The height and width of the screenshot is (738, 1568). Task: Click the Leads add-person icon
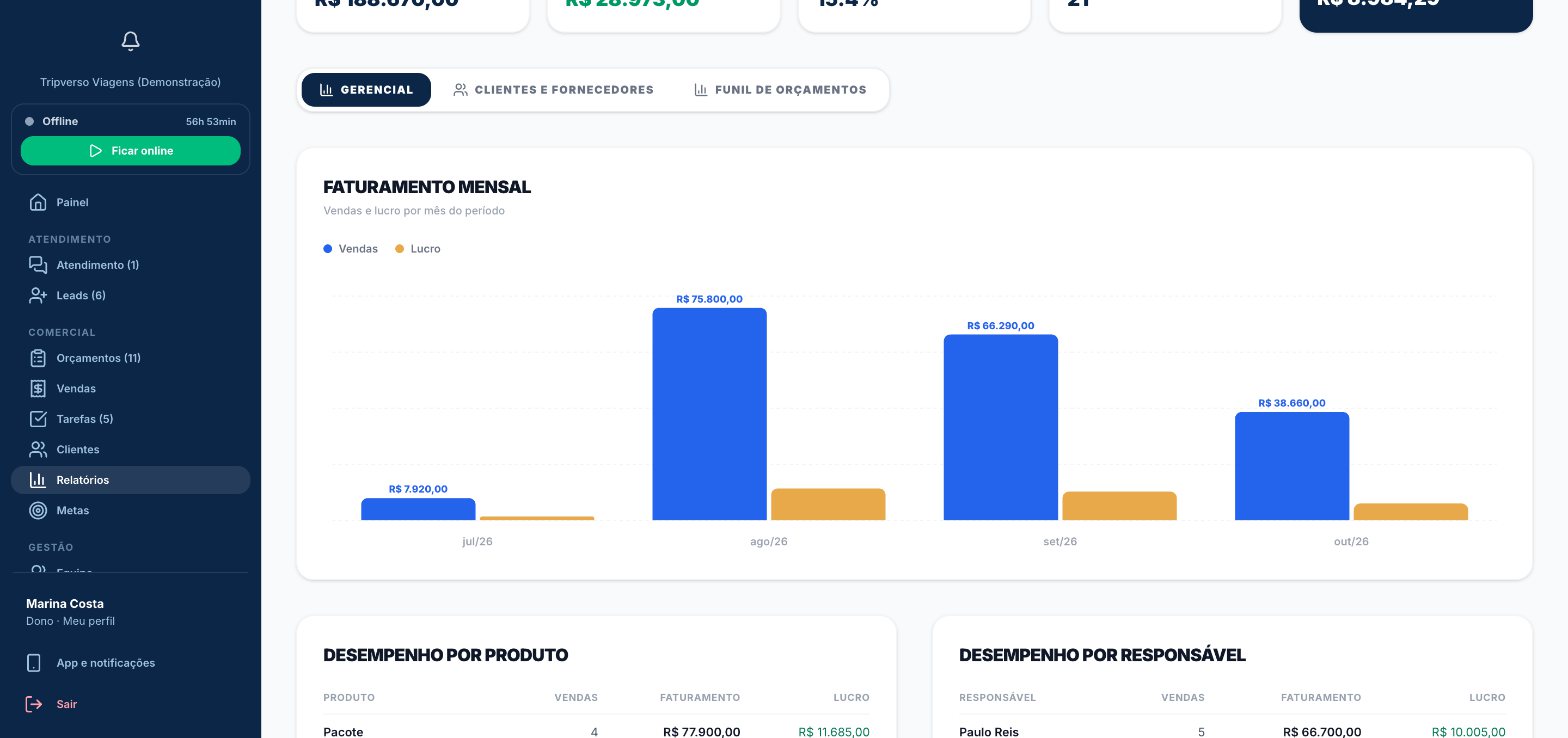tap(38, 296)
